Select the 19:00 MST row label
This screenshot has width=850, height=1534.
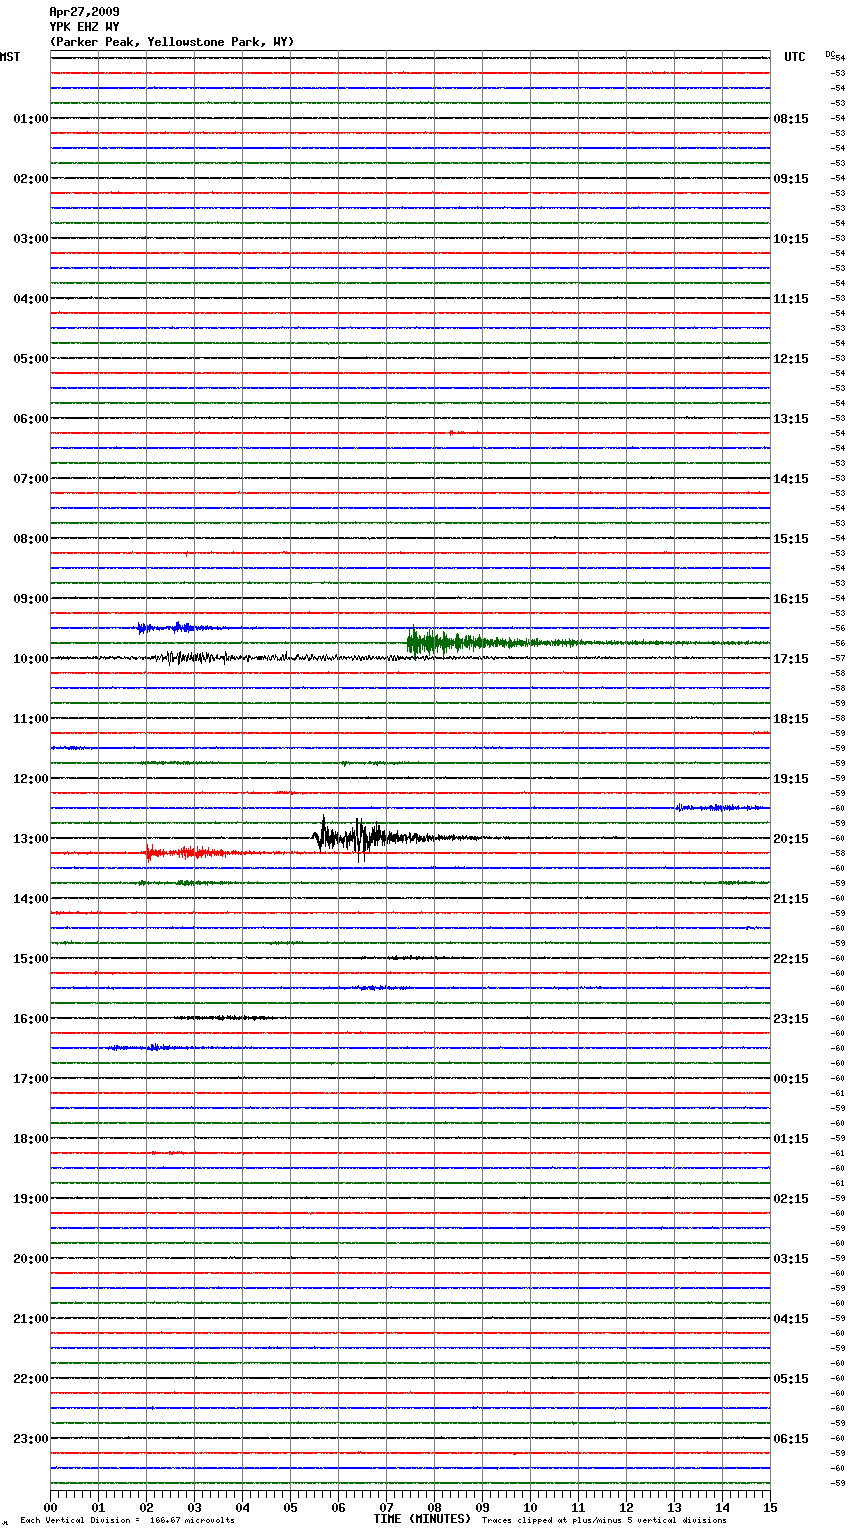click(x=31, y=1199)
